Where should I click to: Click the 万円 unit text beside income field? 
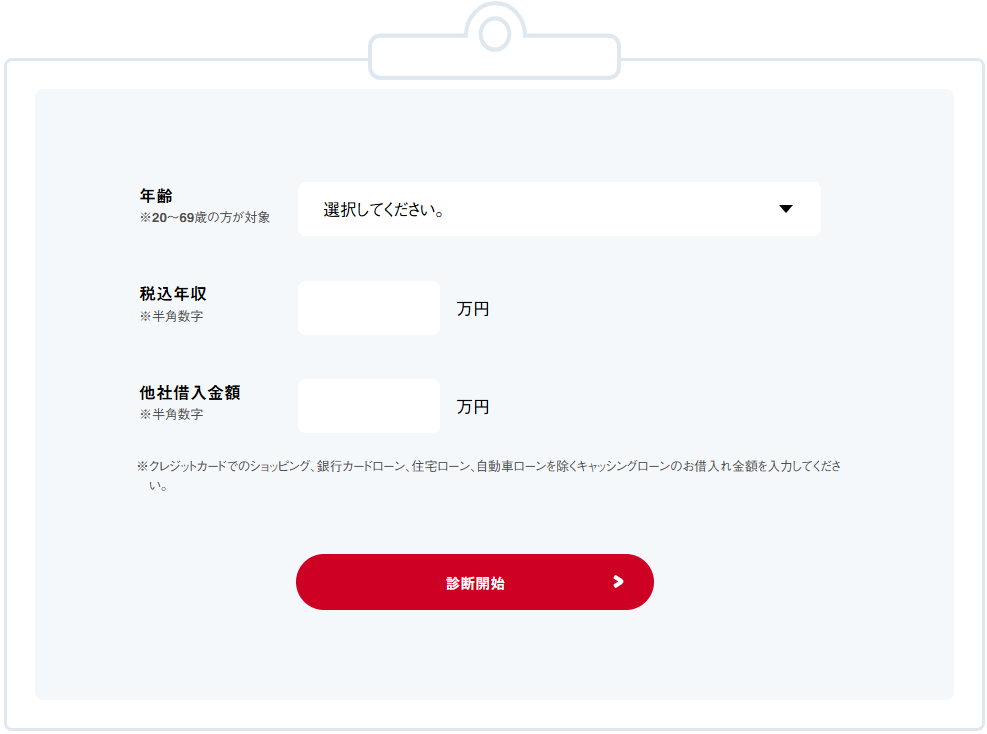click(471, 307)
